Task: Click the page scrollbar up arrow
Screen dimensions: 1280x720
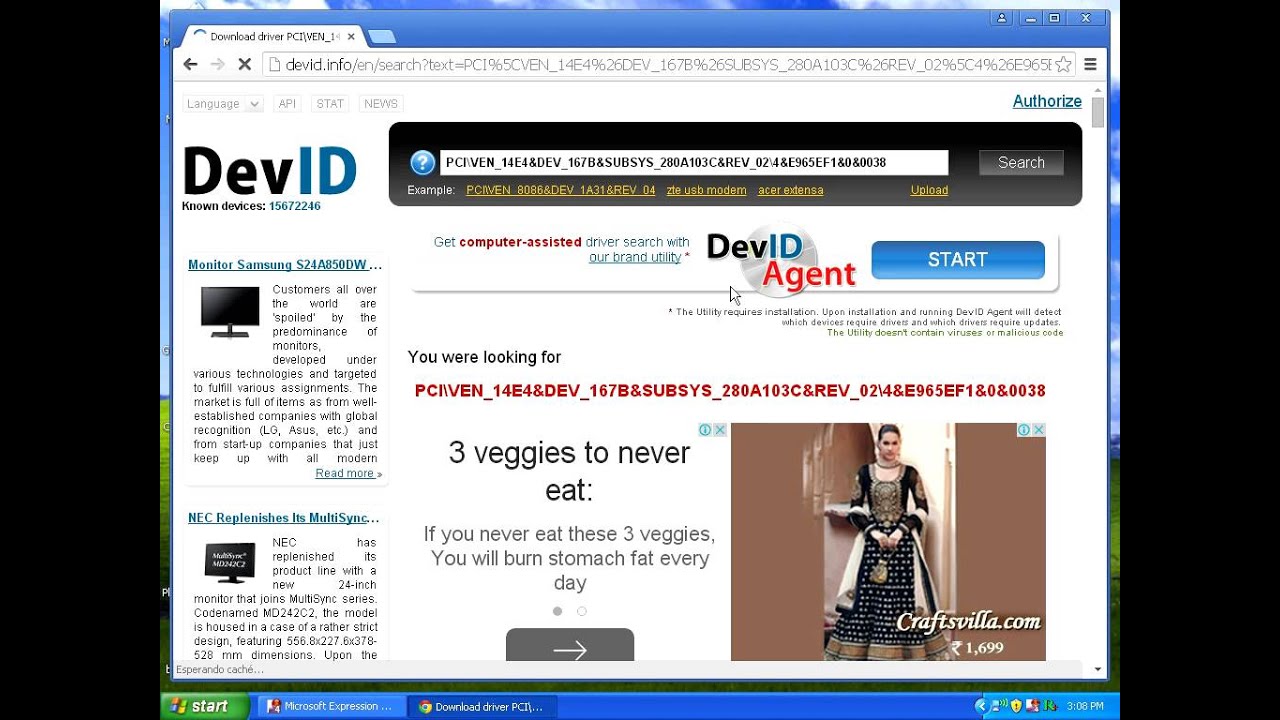Action: tap(1098, 89)
